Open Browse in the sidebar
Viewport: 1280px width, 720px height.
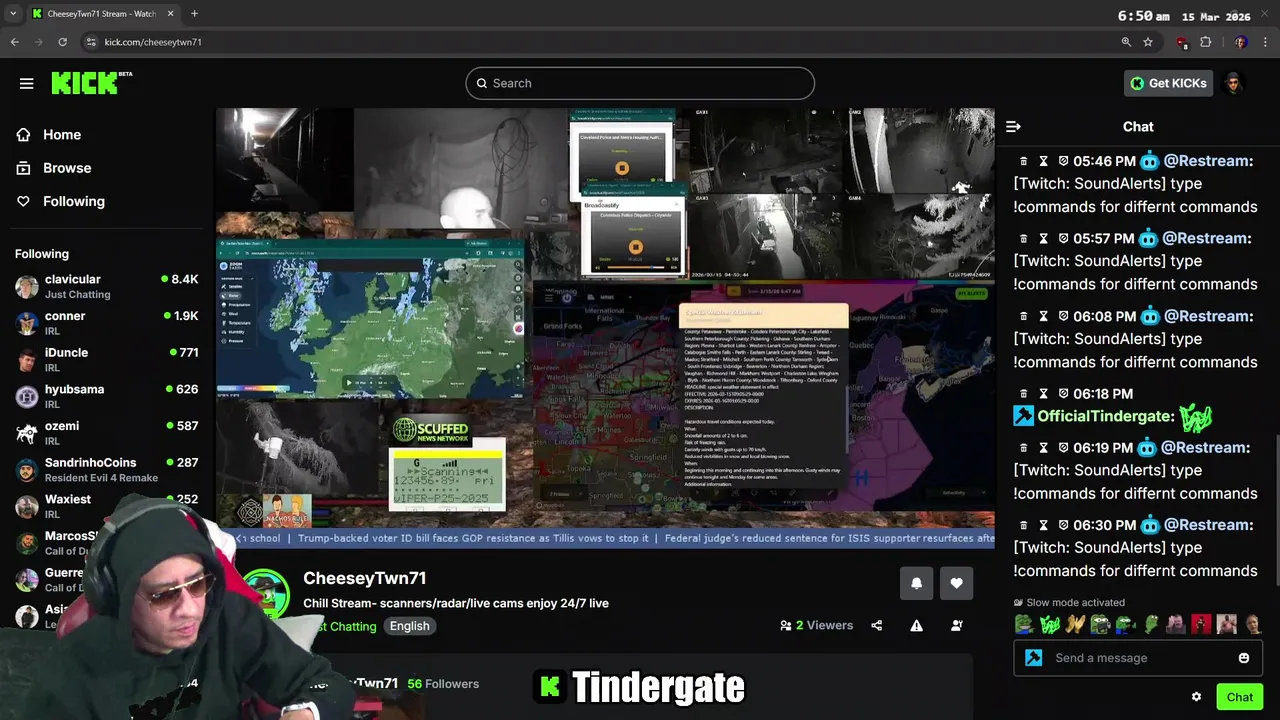tap(67, 168)
